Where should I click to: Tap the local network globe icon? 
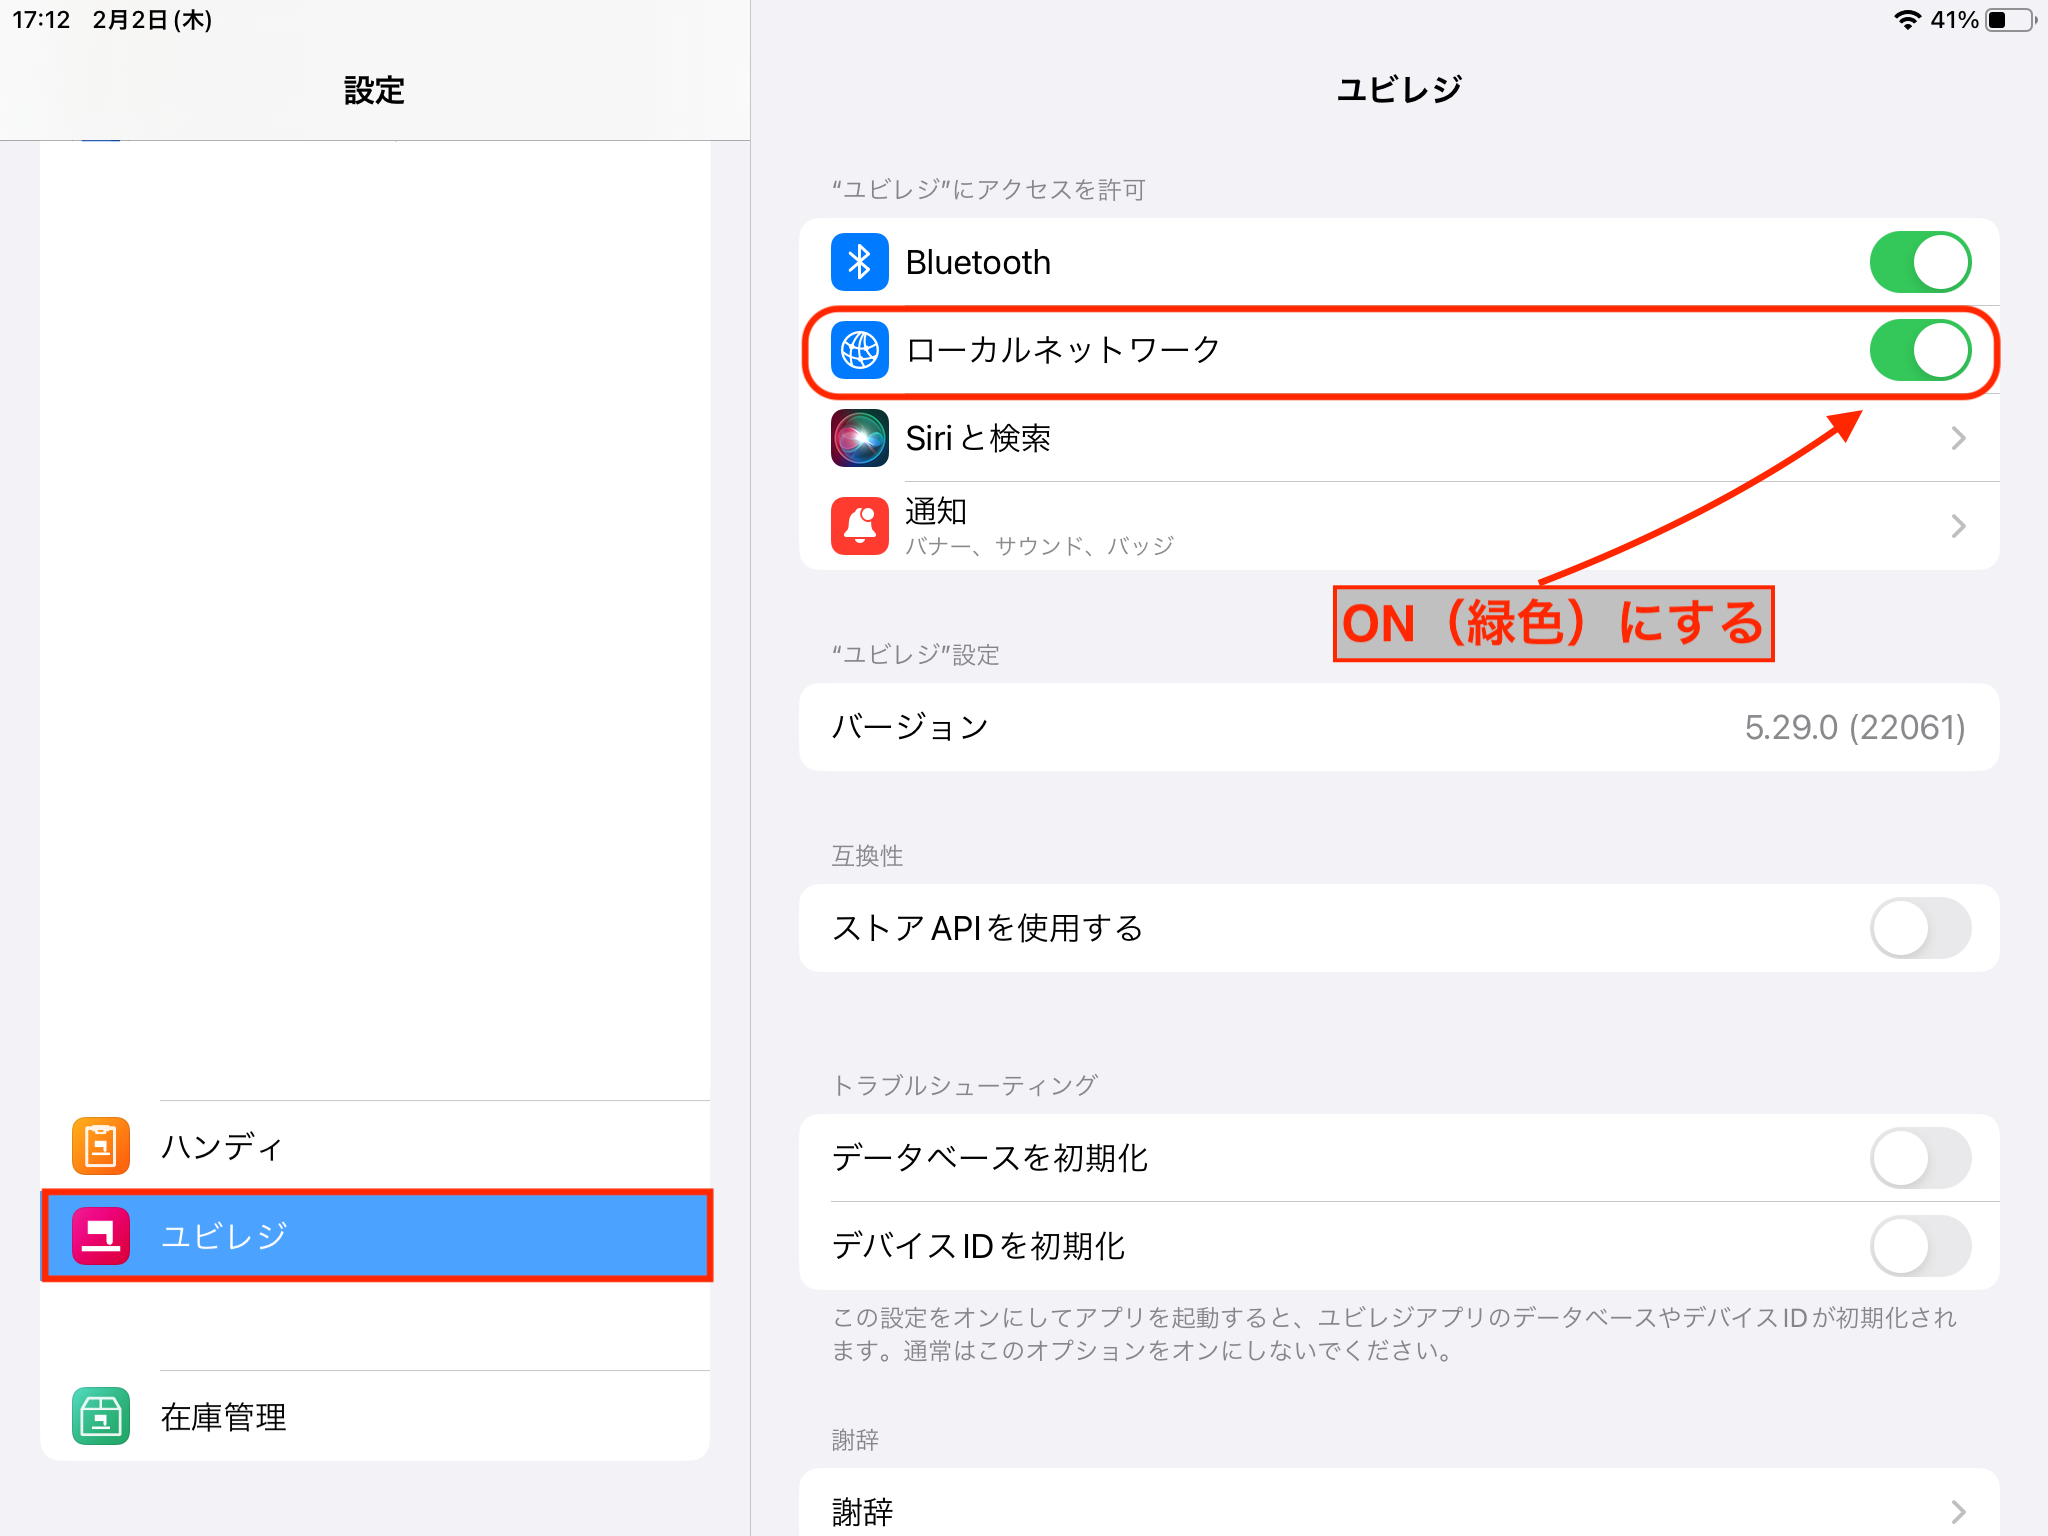(x=859, y=350)
